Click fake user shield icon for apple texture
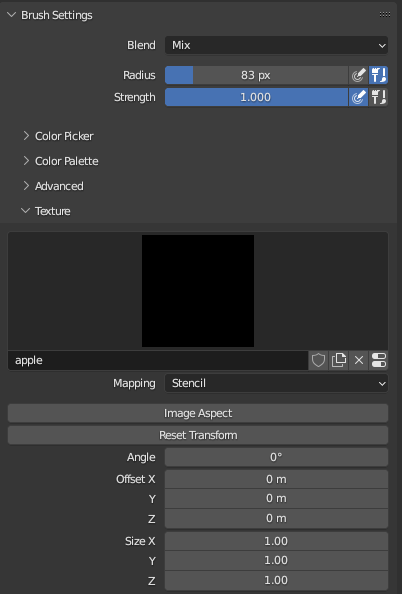This screenshot has width=402, height=594. click(x=318, y=360)
